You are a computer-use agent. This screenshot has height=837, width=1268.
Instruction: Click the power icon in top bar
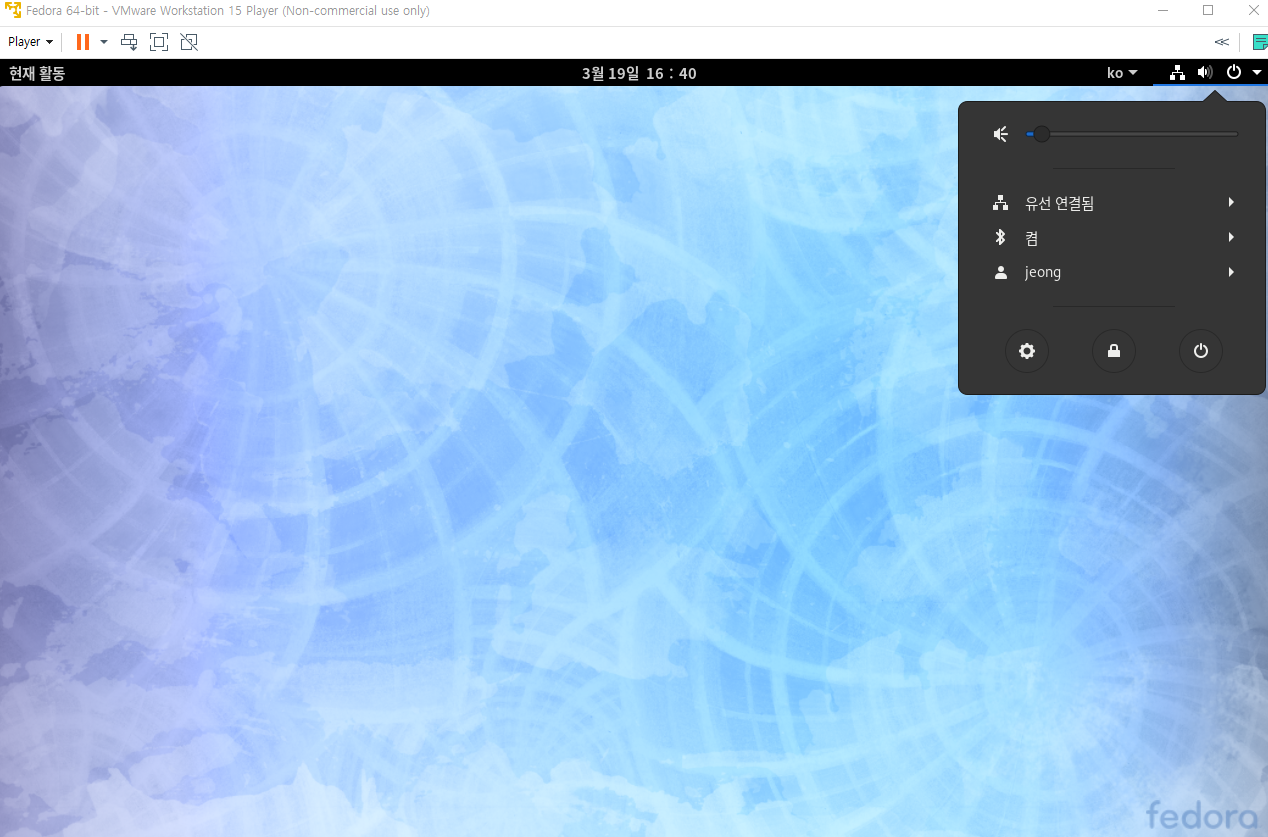(x=1234, y=73)
